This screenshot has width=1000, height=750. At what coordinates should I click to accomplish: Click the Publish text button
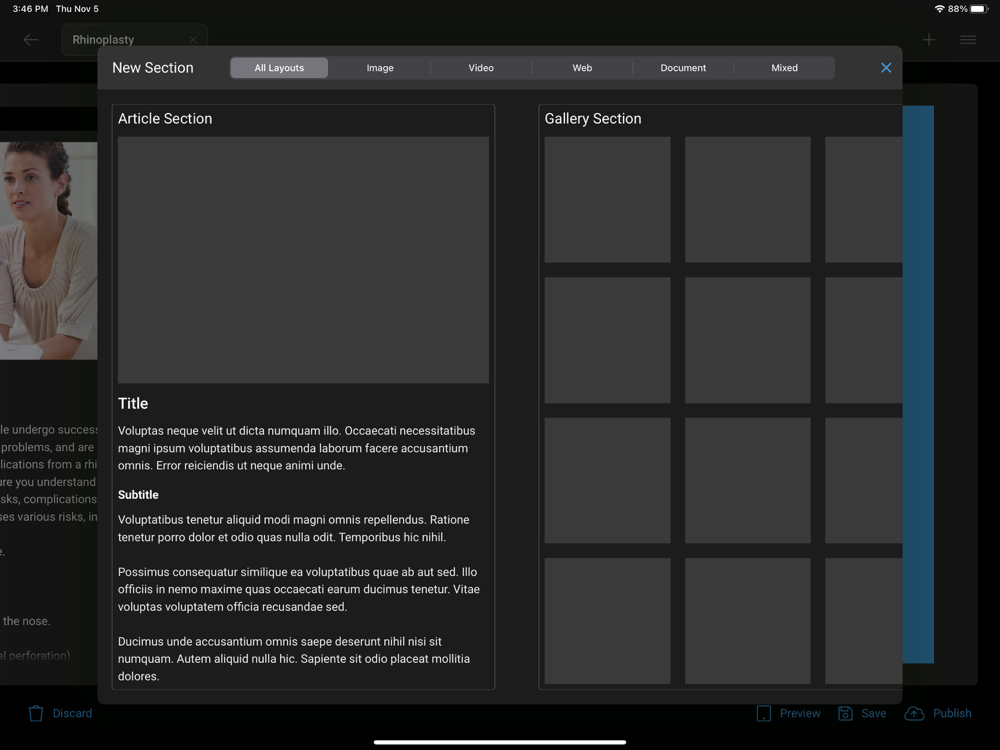pyautogui.click(x=952, y=713)
